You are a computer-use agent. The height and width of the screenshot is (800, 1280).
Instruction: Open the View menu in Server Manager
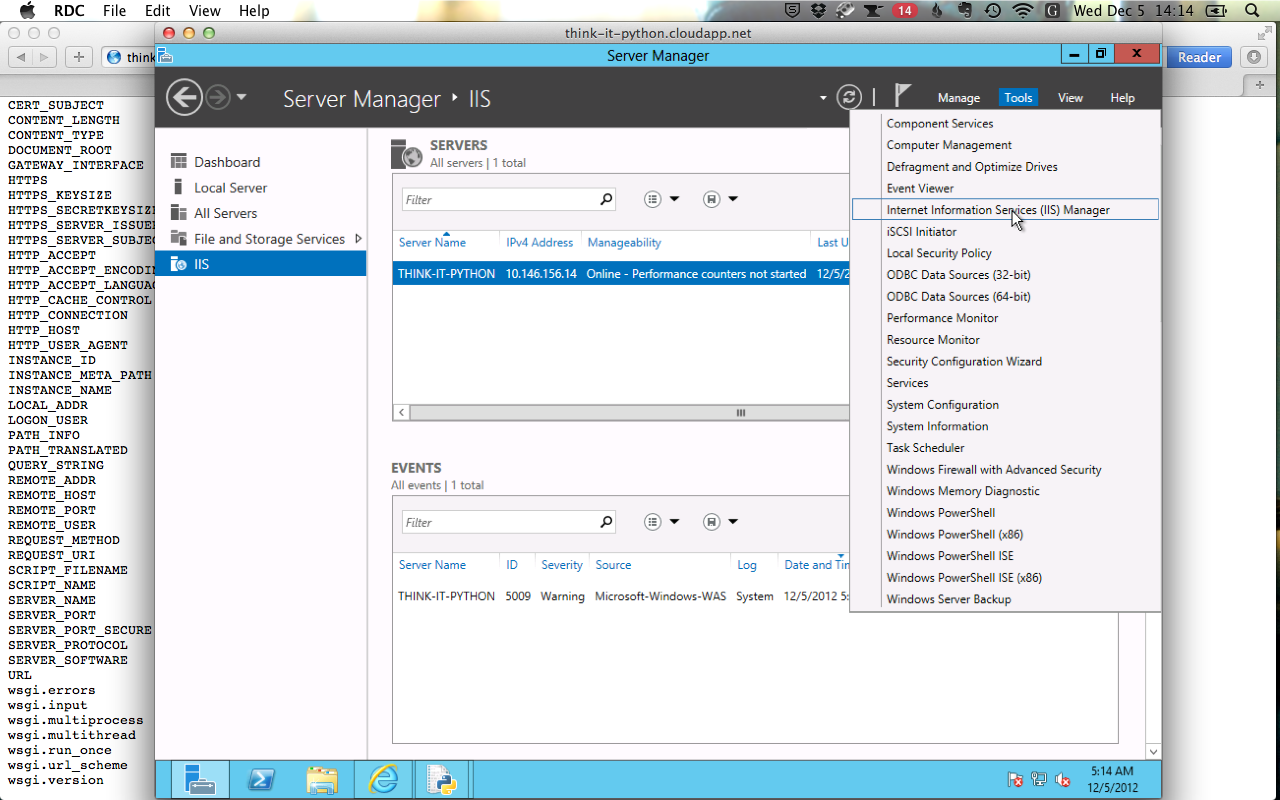(1070, 98)
